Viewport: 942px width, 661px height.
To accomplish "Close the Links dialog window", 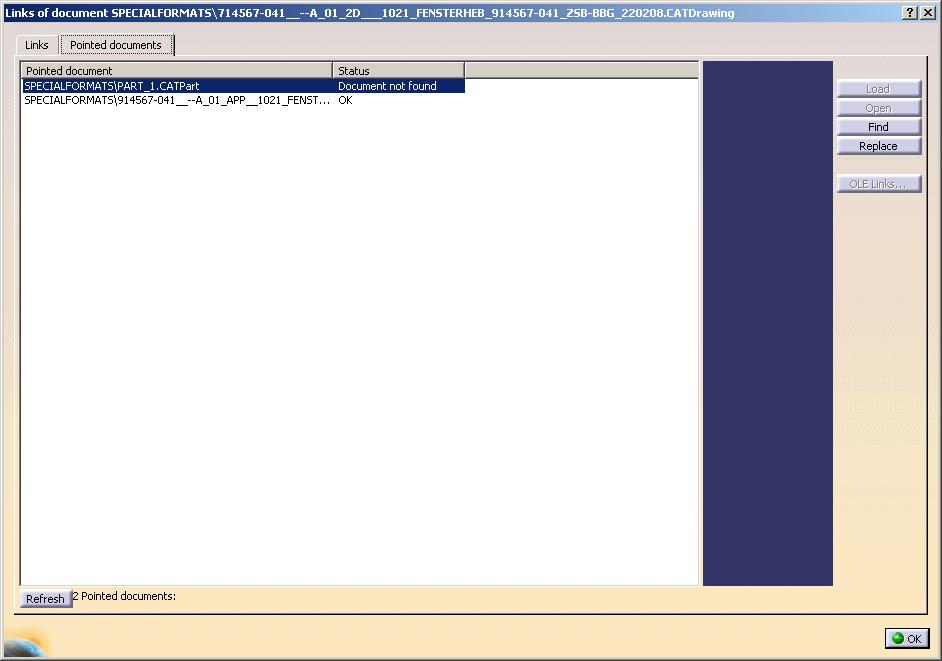I will (928, 13).
